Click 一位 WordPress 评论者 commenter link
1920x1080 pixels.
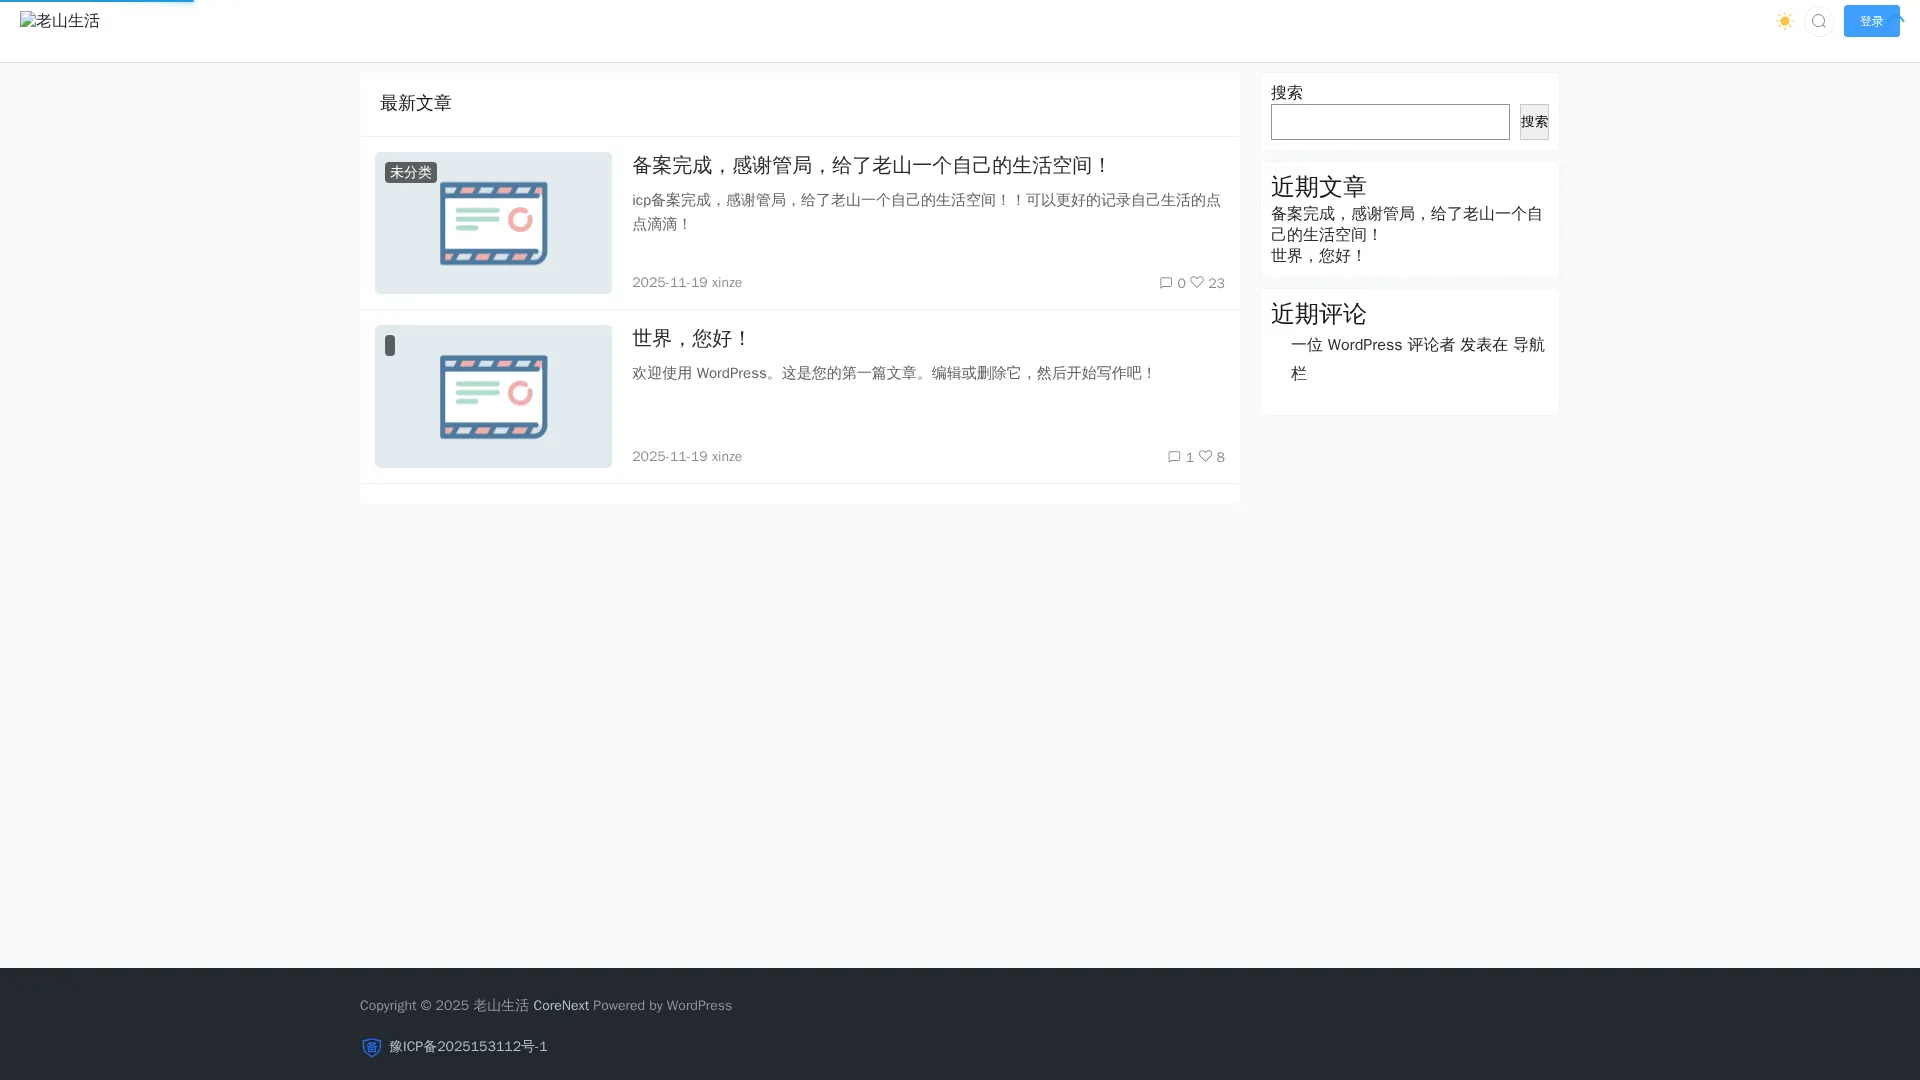click(x=1372, y=345)
